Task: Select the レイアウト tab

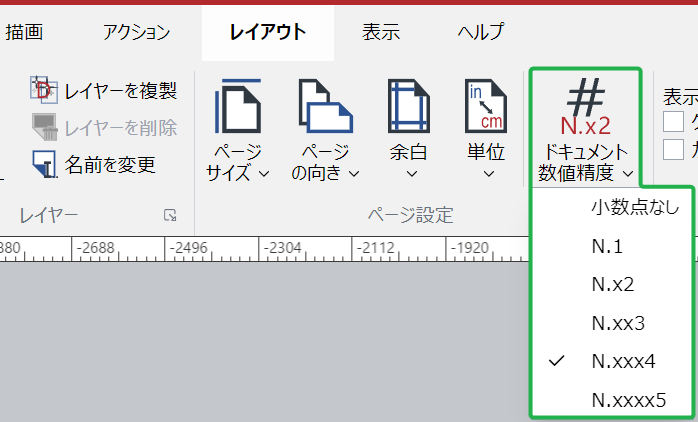Action: (x=268, y=32)
